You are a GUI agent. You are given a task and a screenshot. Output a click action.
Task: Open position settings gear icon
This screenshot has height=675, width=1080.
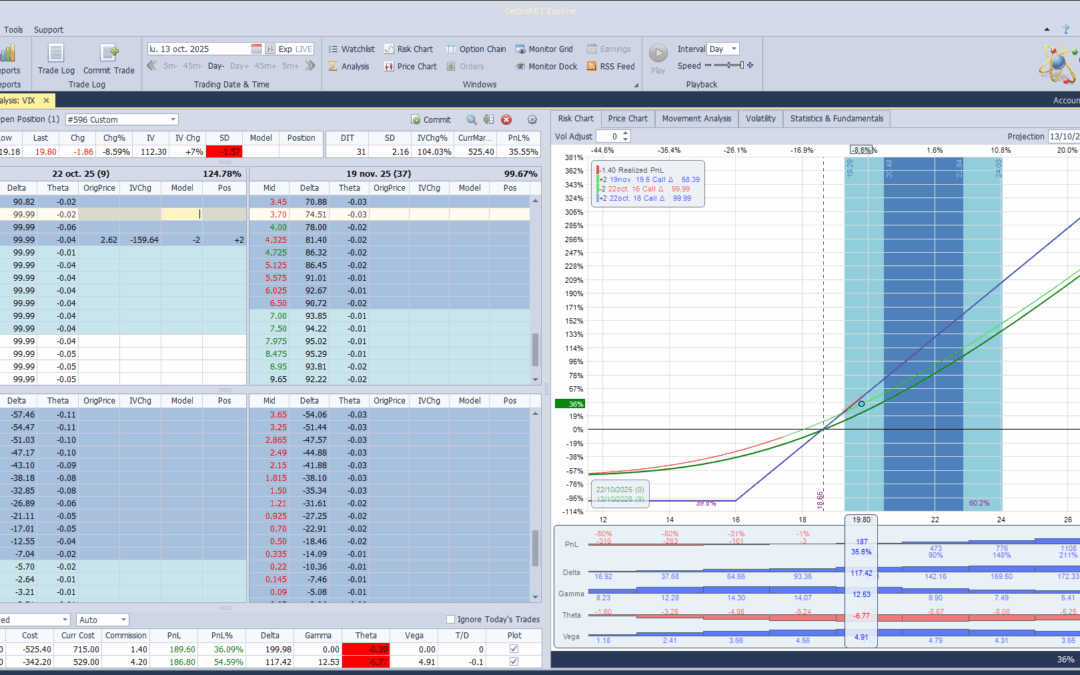click(532, 119)
